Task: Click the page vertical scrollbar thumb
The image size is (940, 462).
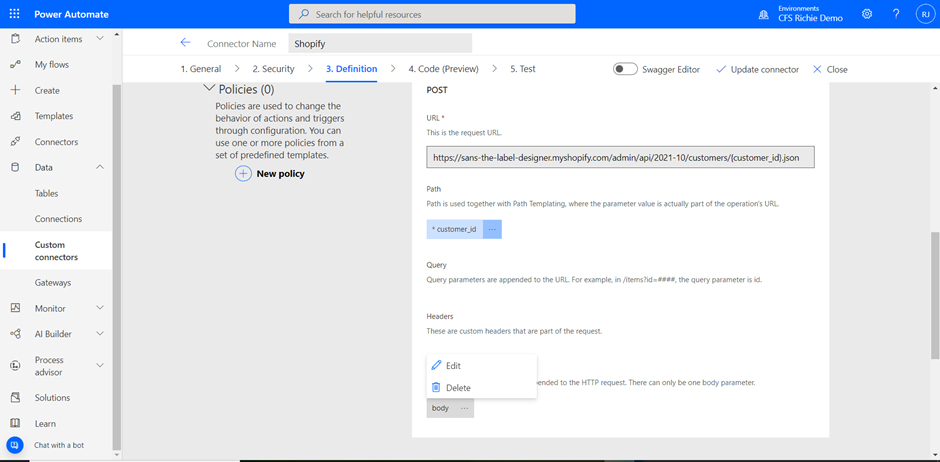Action: (x=935, y=295)
